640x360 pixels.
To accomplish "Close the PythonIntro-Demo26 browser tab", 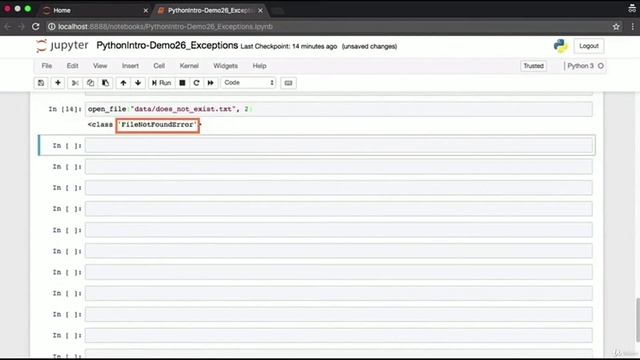I will [x=260, y=11].
